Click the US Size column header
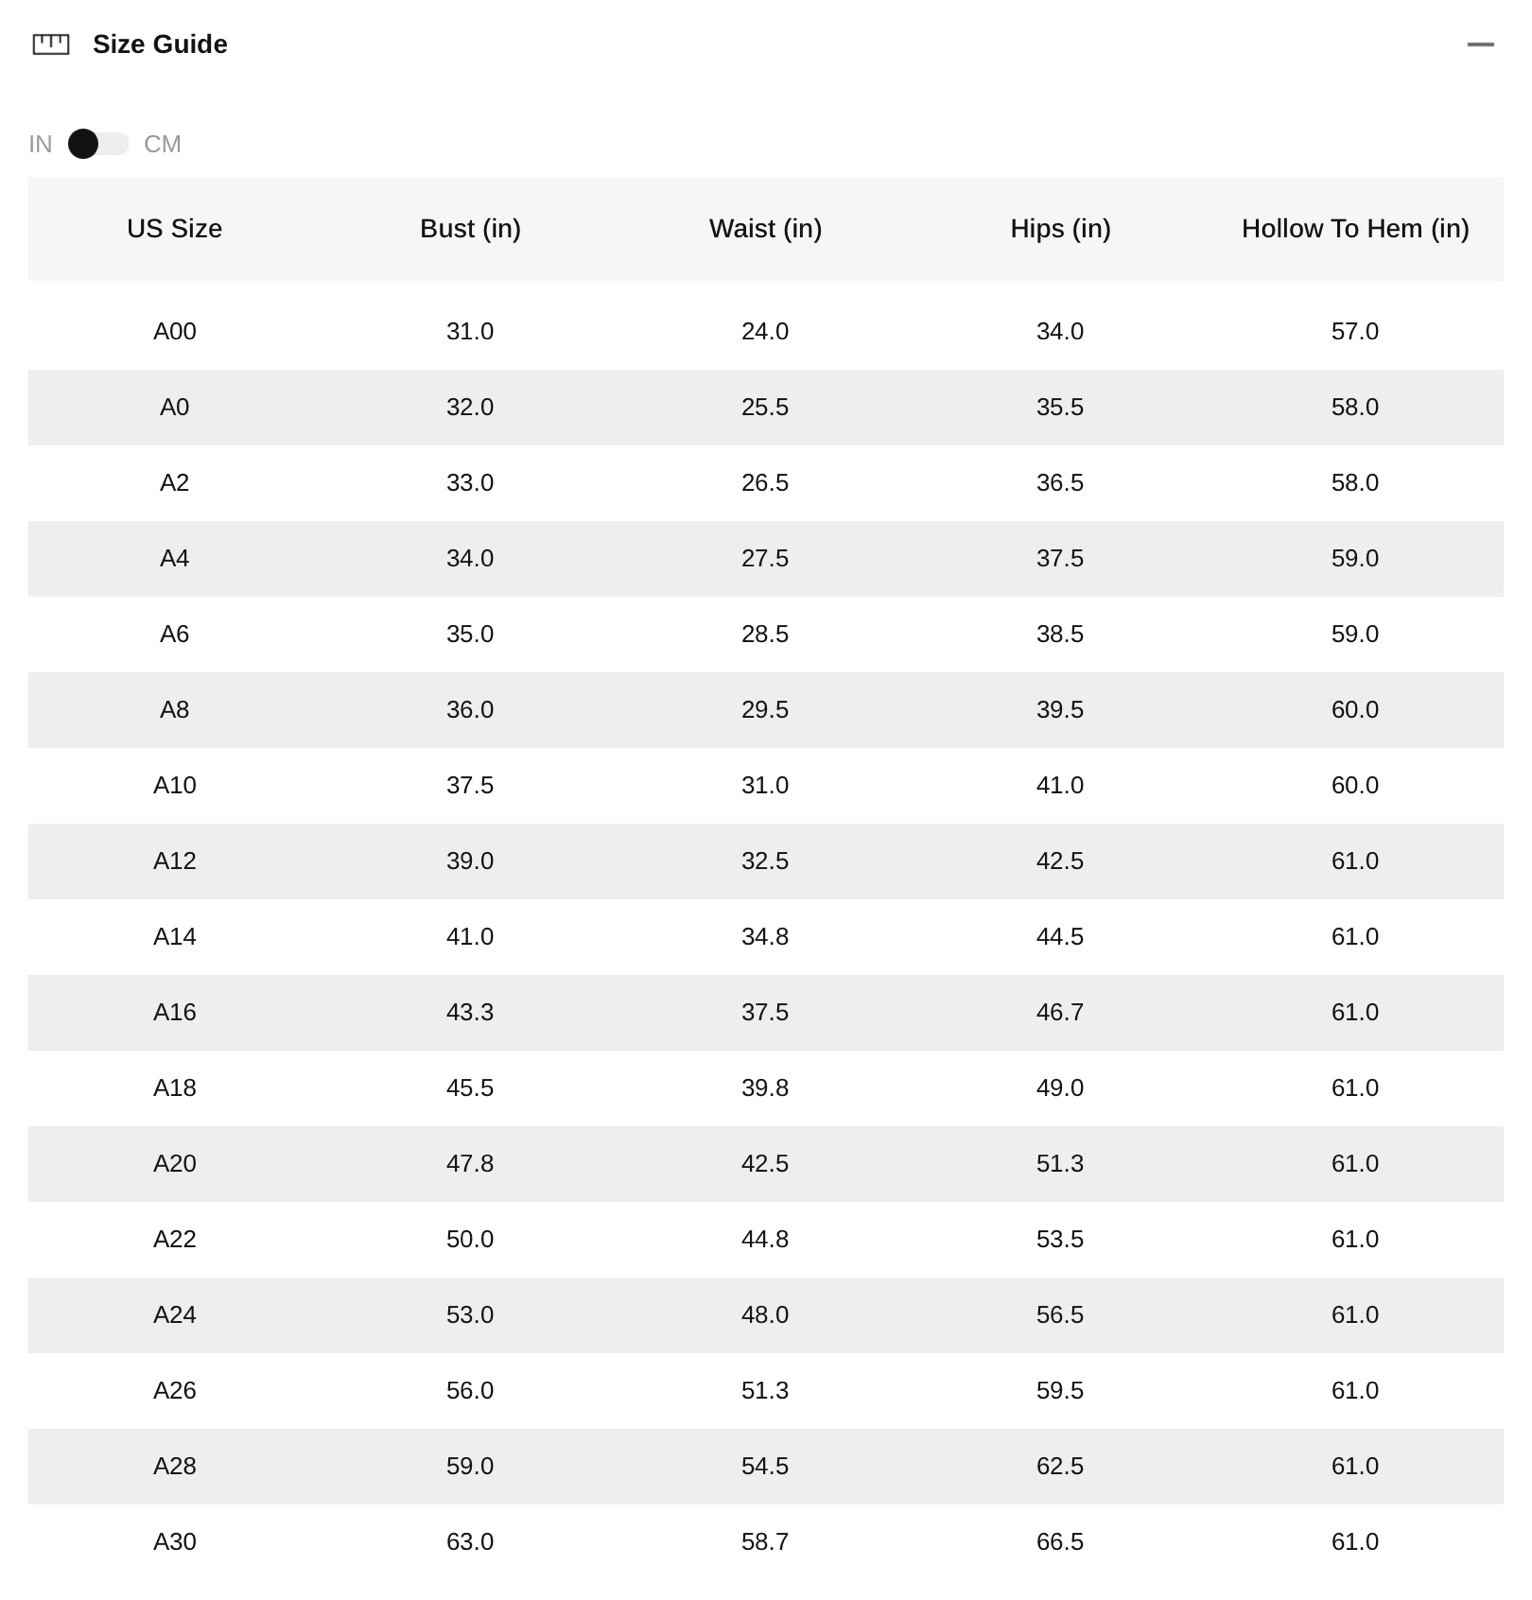Viewport: 1532px width, 1600px height. click(174, 228)
